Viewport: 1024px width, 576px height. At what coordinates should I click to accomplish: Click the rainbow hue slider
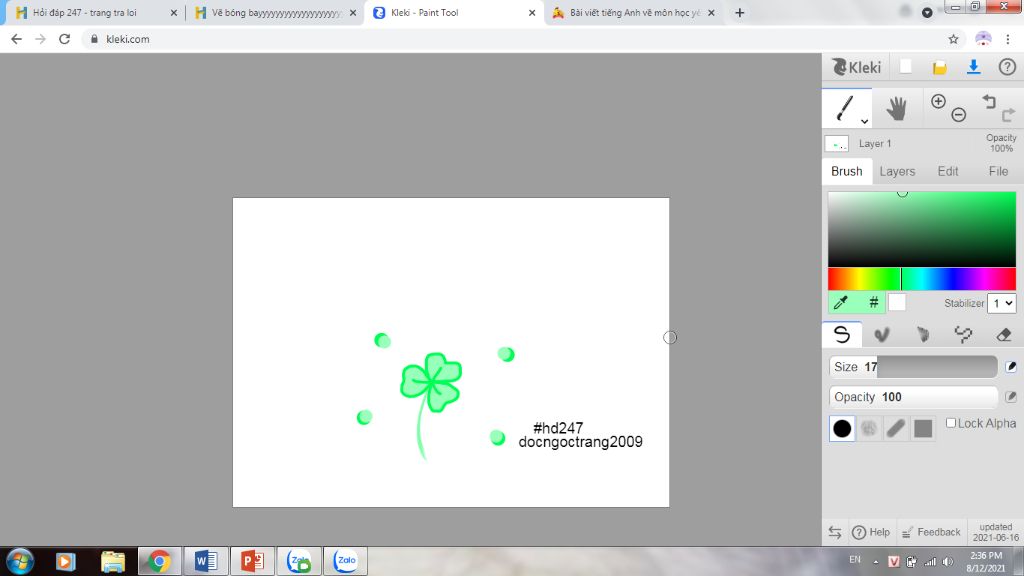tap(921, 279)
